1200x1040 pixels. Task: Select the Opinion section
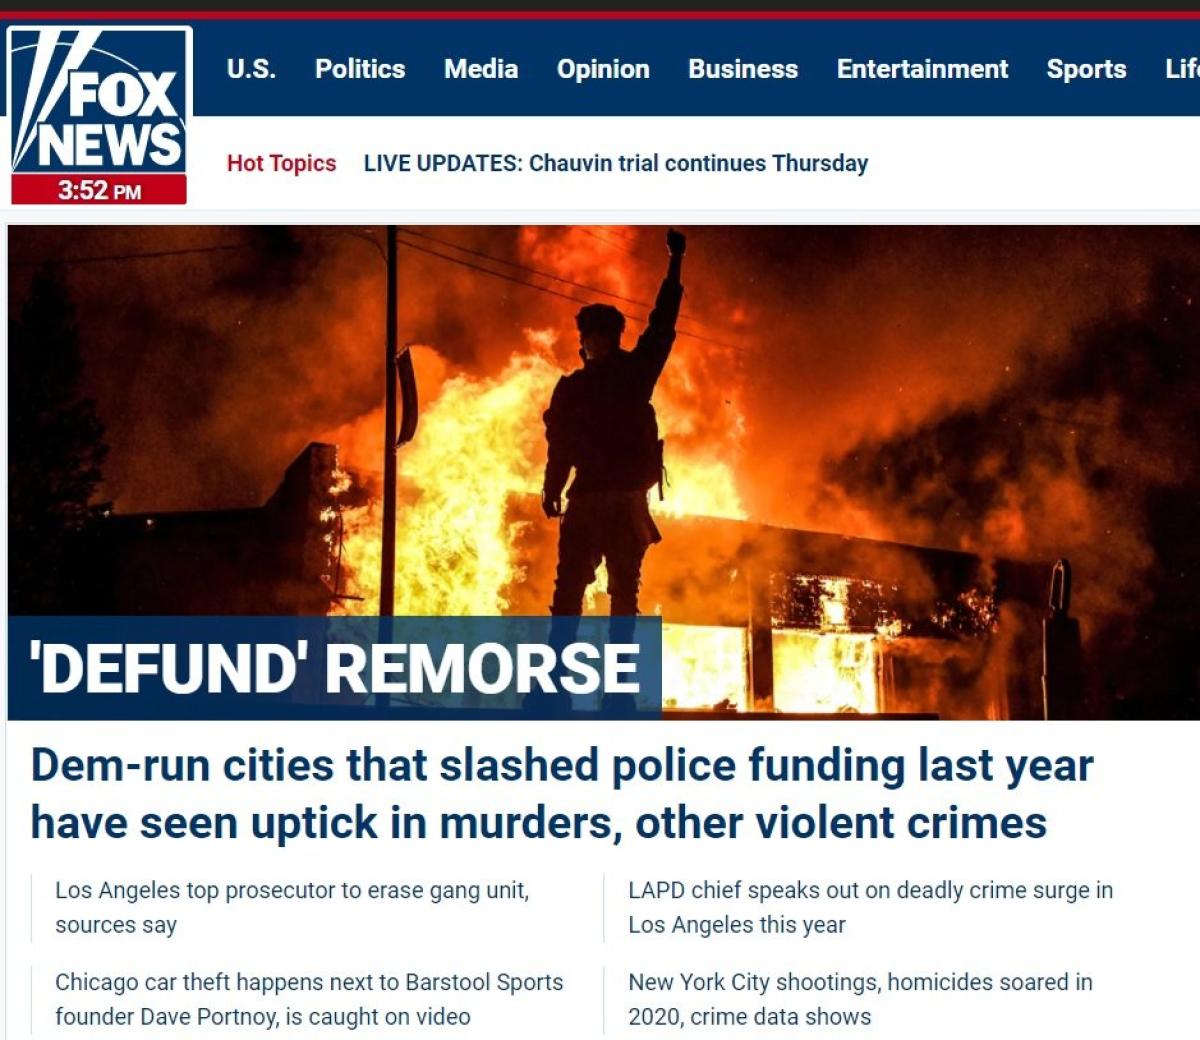click(x=603, y=69)
